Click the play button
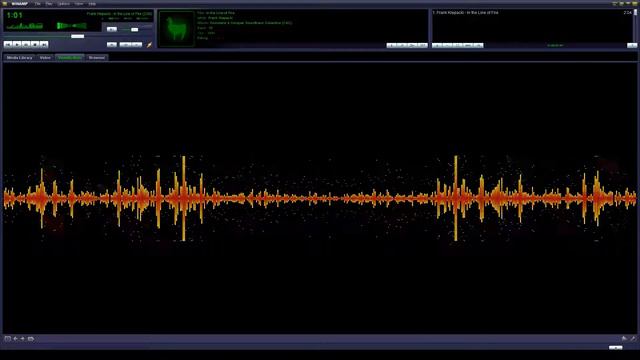The image size is (640, 360). click(17, 44)
